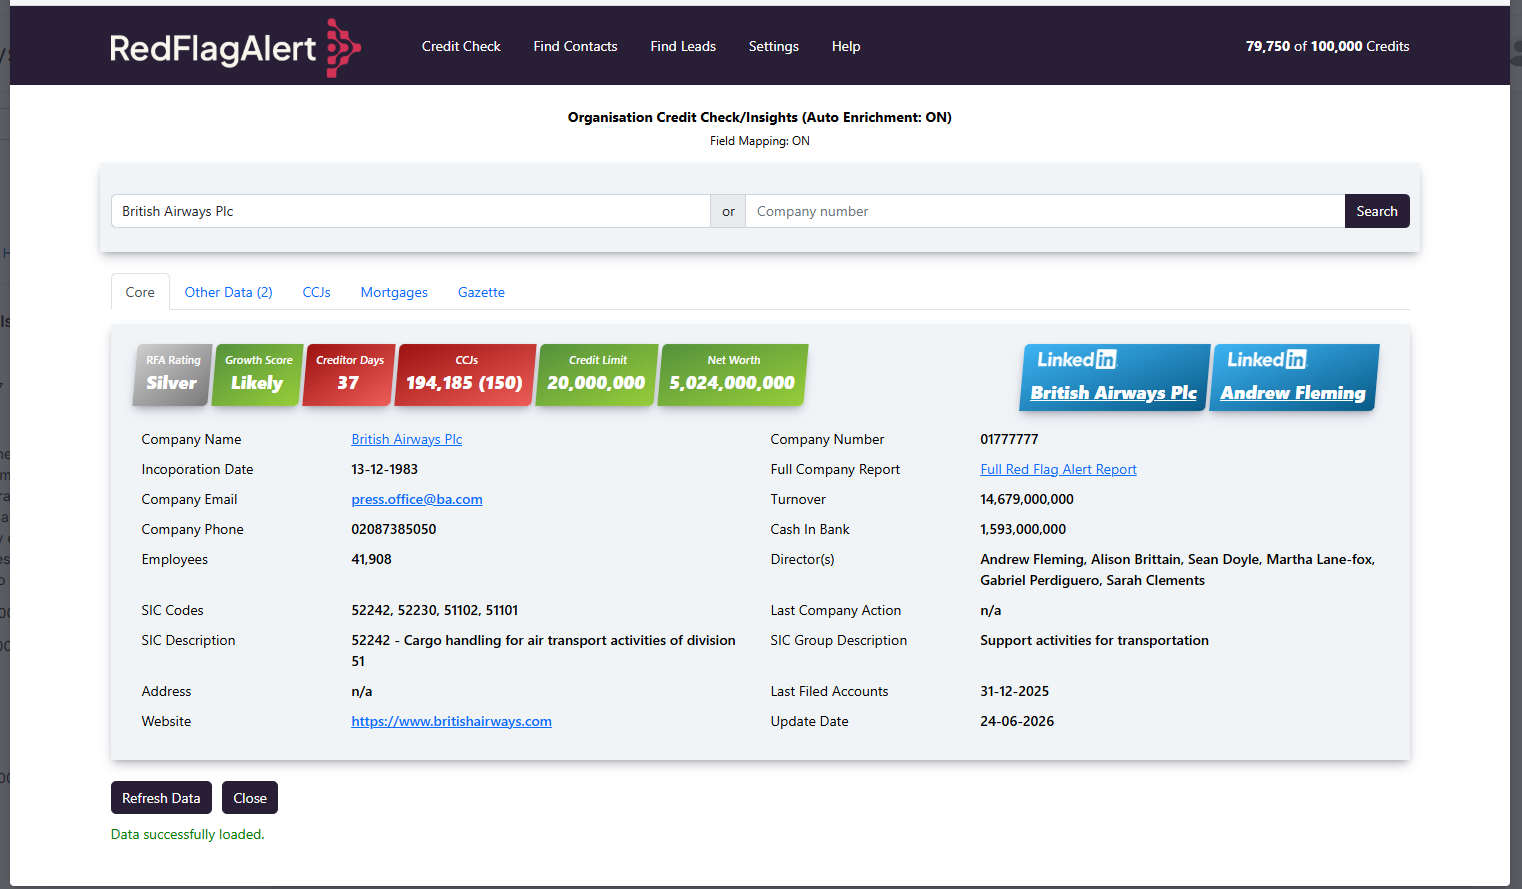
Task: Click the Organisation Credit Check/Insights heading
Action: click(760, 117)
